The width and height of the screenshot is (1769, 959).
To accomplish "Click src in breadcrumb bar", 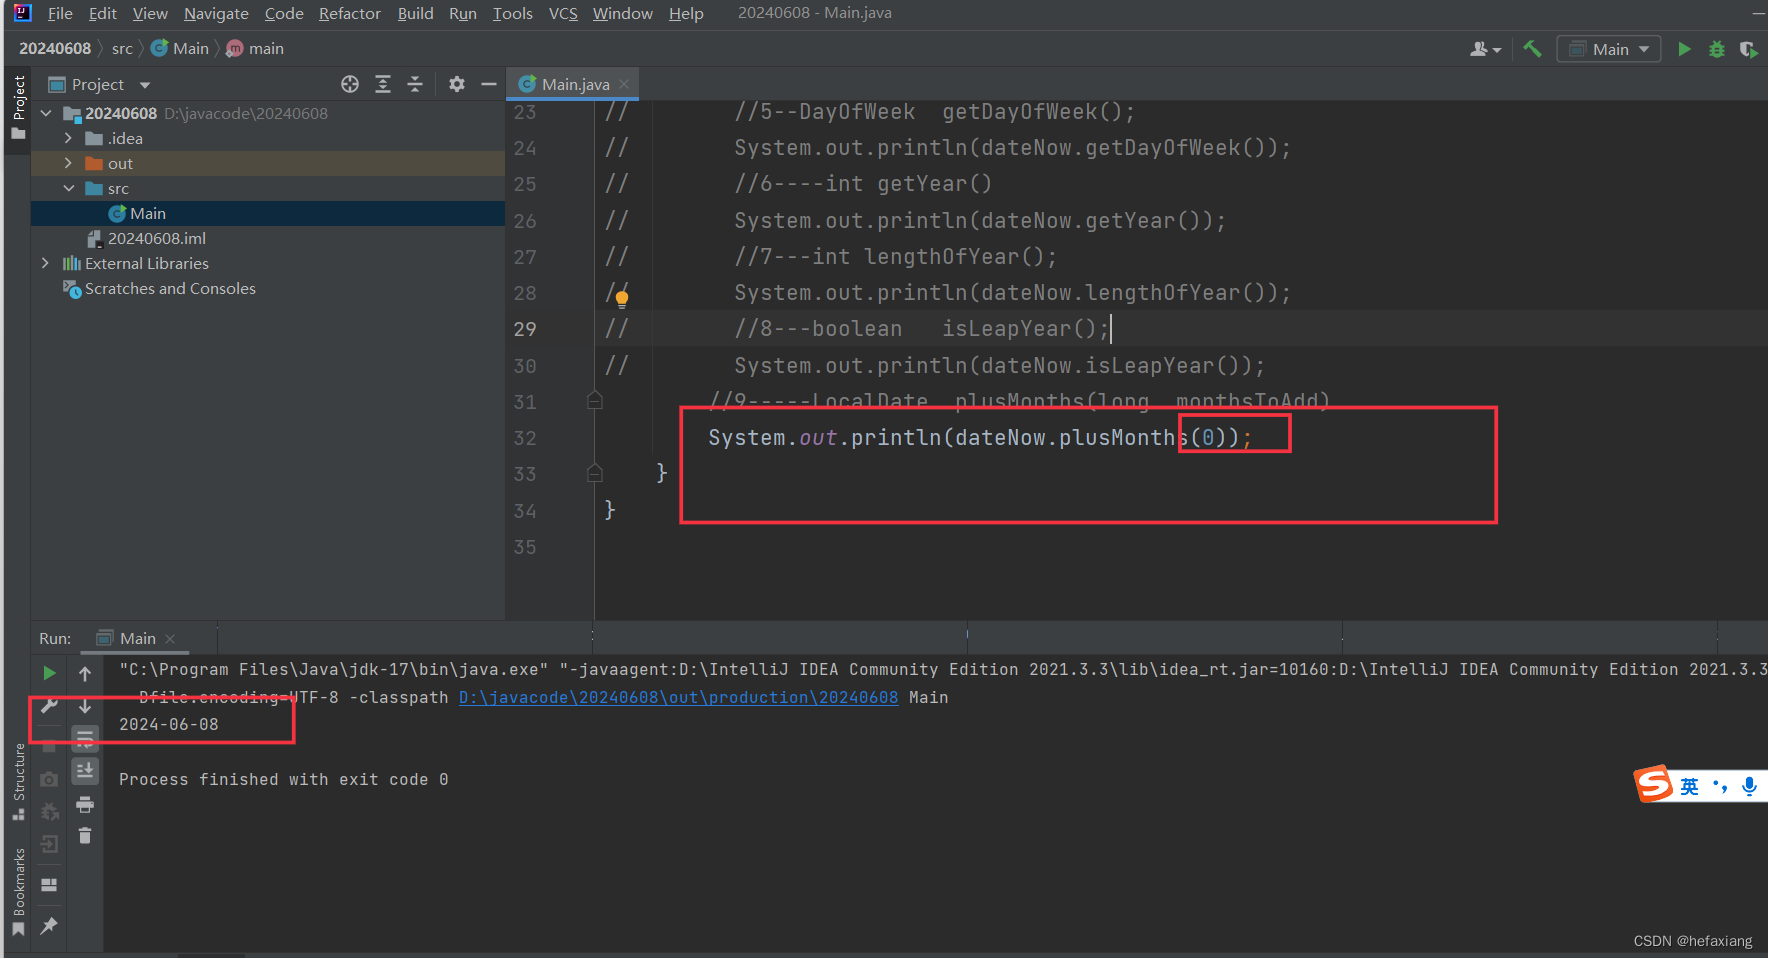I will pos(122,48).
